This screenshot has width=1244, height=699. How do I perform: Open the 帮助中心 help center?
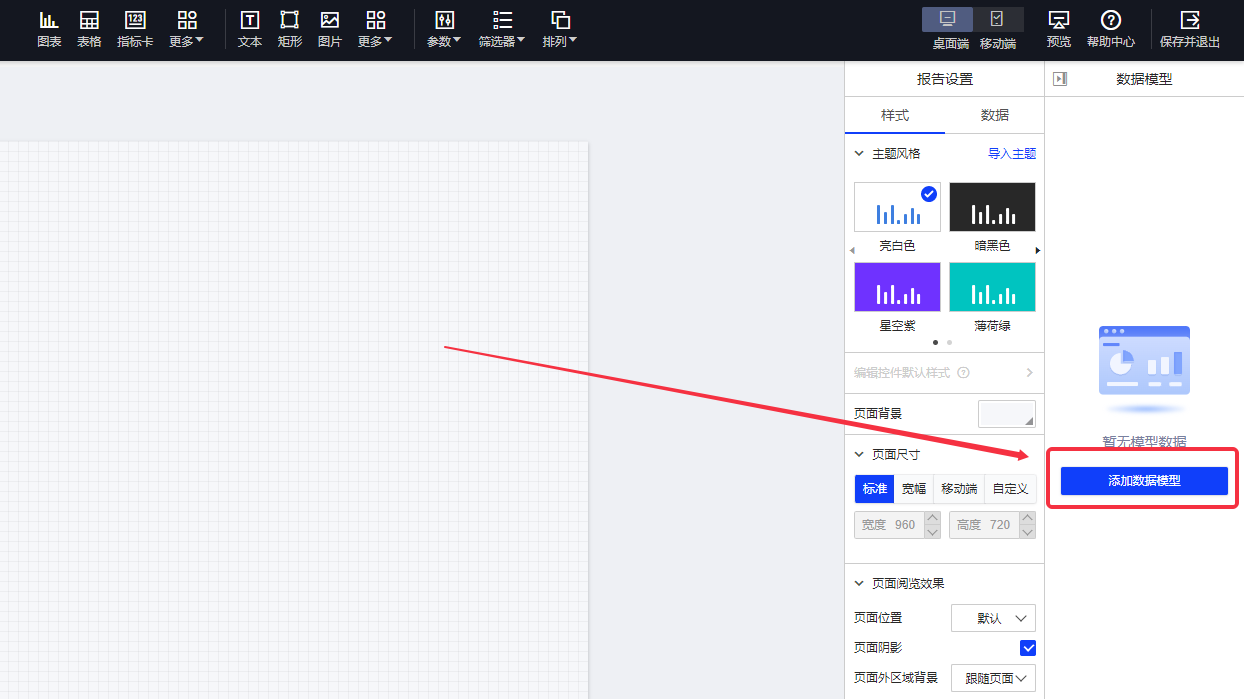click(x=1110, y=29)
